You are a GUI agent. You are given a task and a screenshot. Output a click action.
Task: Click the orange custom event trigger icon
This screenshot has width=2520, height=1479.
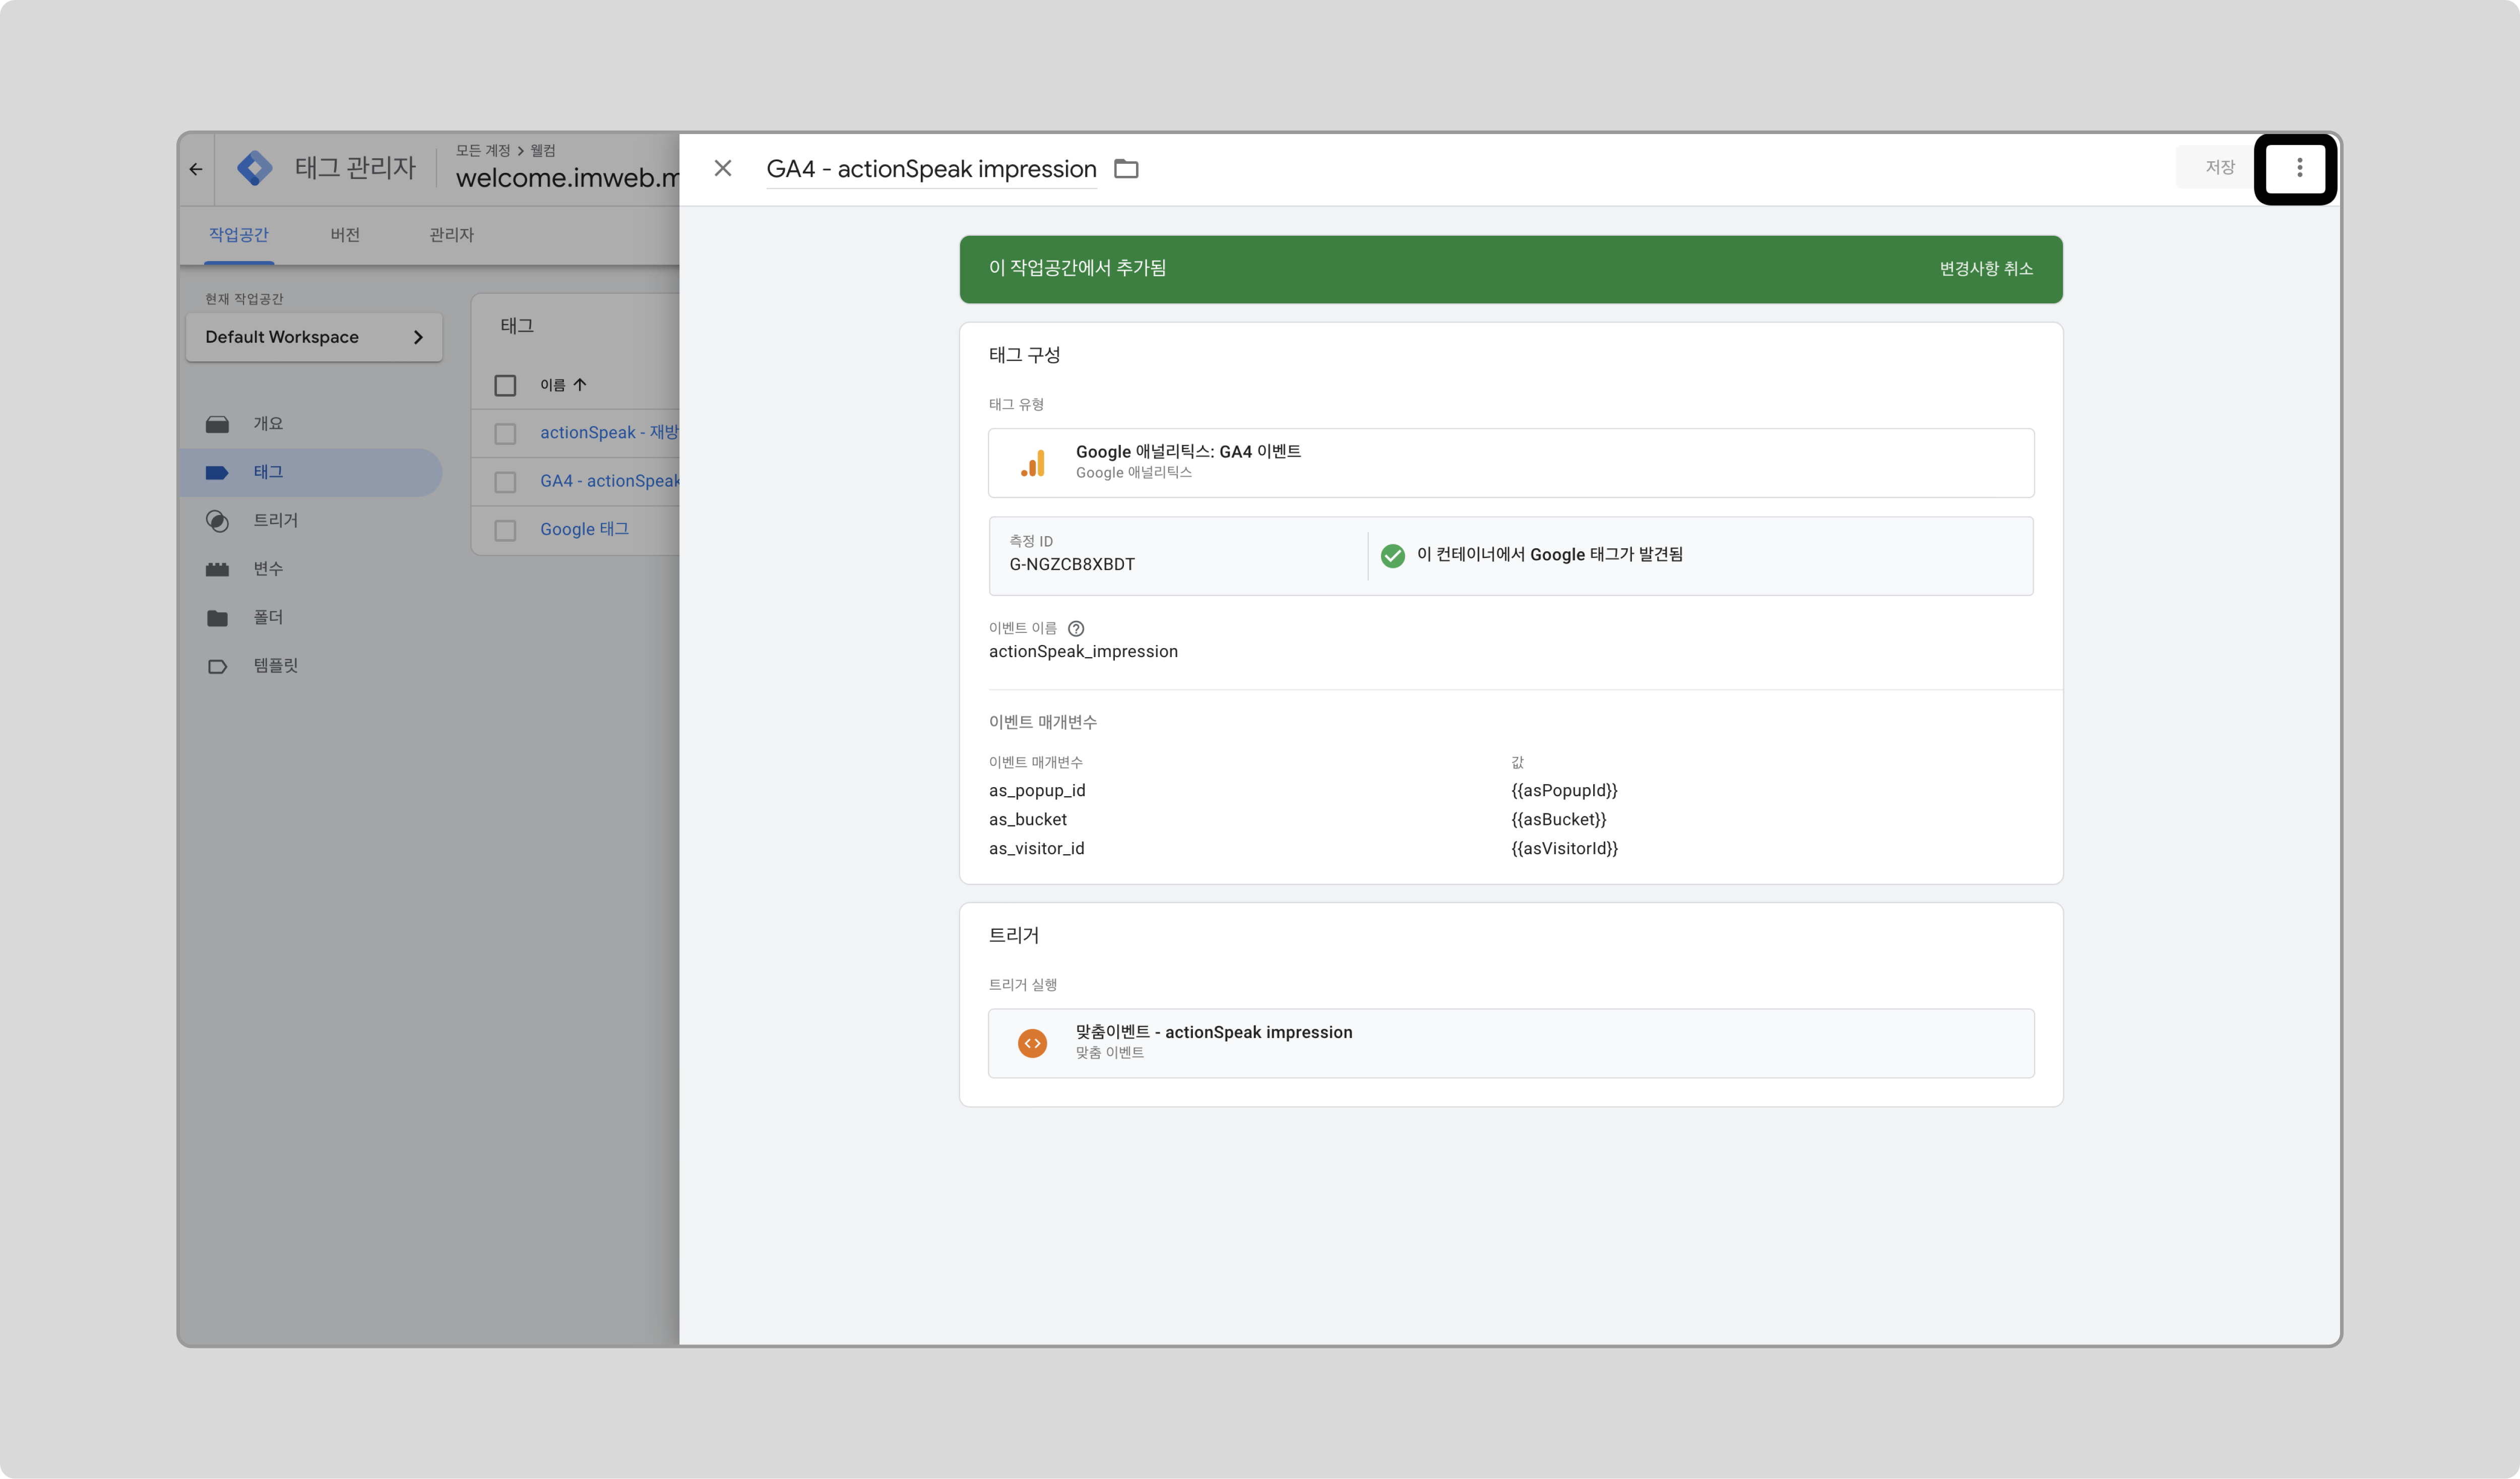(x=1032, y=1043)
